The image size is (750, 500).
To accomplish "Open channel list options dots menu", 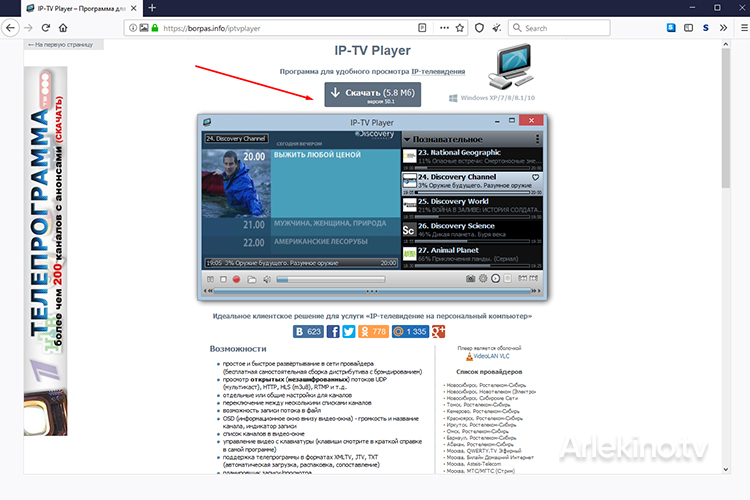I will tap(538, 139).
